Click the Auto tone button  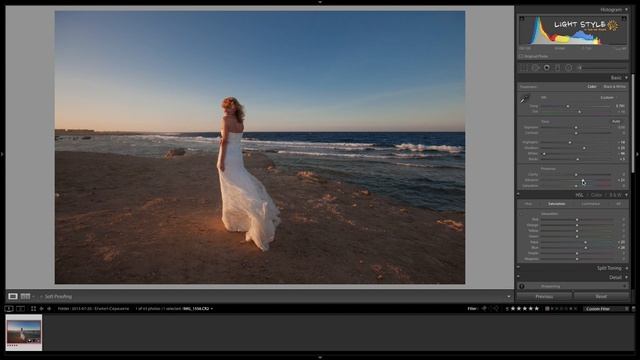click(x=616, y=121)
